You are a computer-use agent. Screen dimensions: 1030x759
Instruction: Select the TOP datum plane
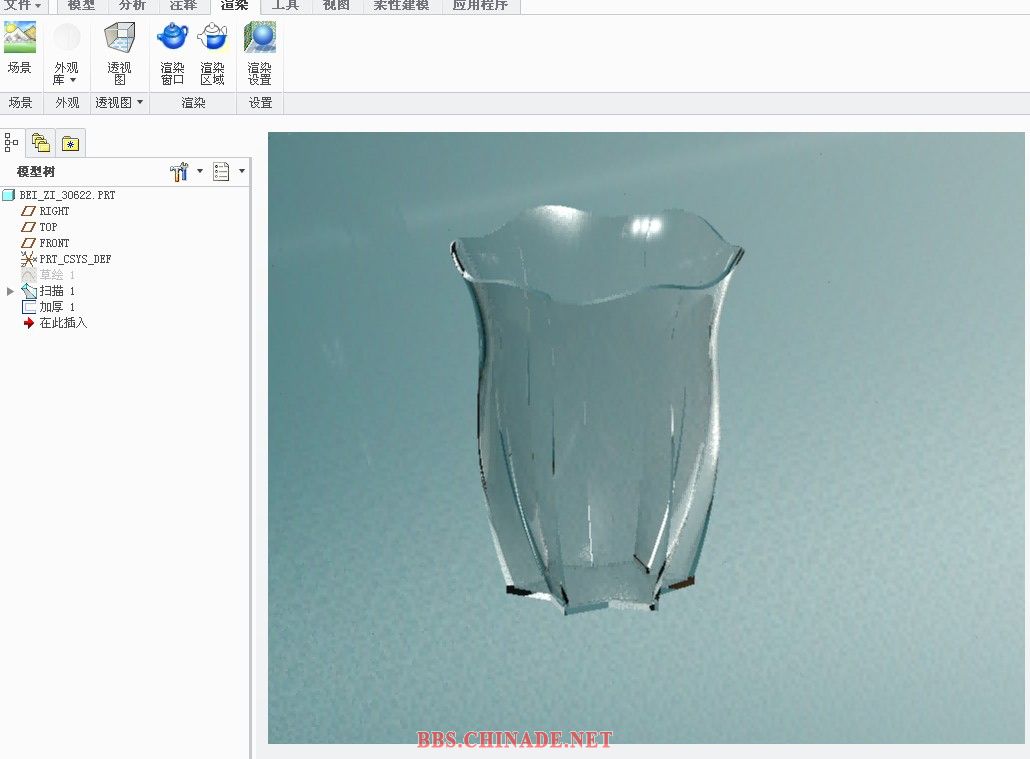coord(48,227)
